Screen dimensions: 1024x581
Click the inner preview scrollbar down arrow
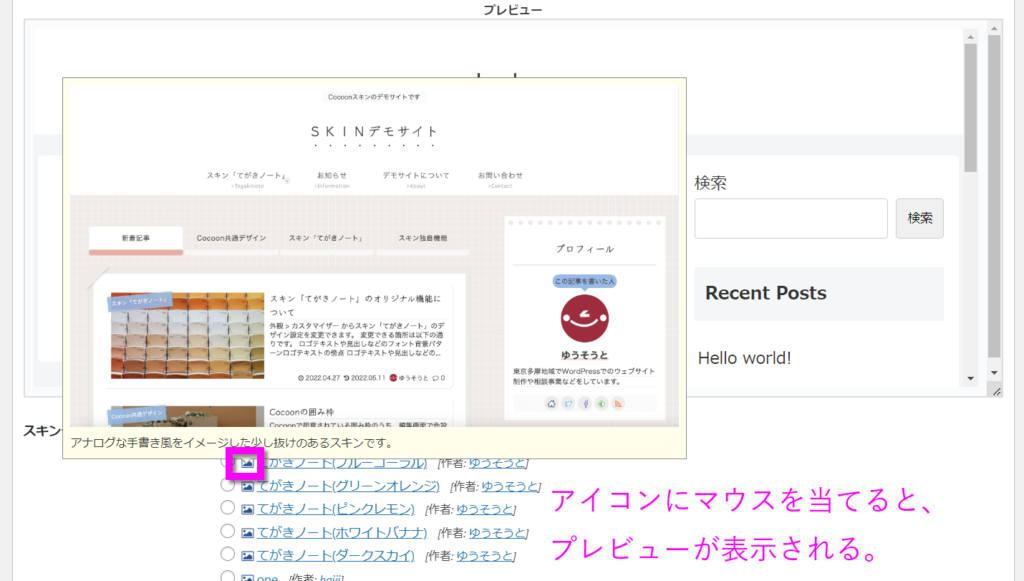970,379
